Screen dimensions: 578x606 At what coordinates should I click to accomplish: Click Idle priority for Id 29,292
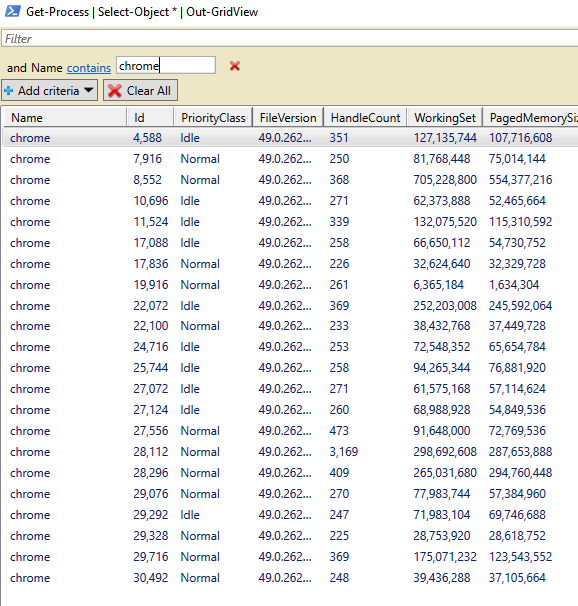[190, 515]
